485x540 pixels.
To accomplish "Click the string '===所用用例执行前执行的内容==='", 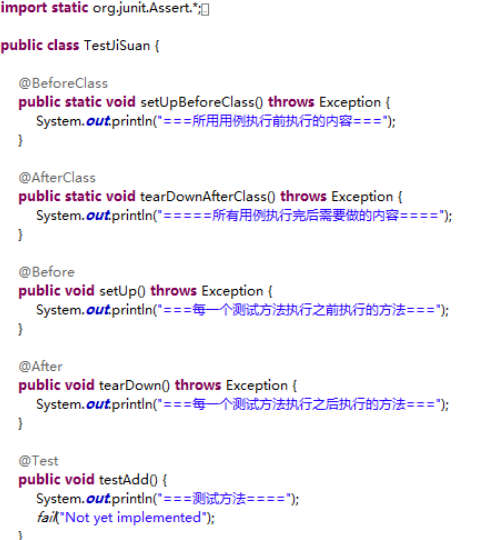I will pyautogui.click(x=272, y=121).
